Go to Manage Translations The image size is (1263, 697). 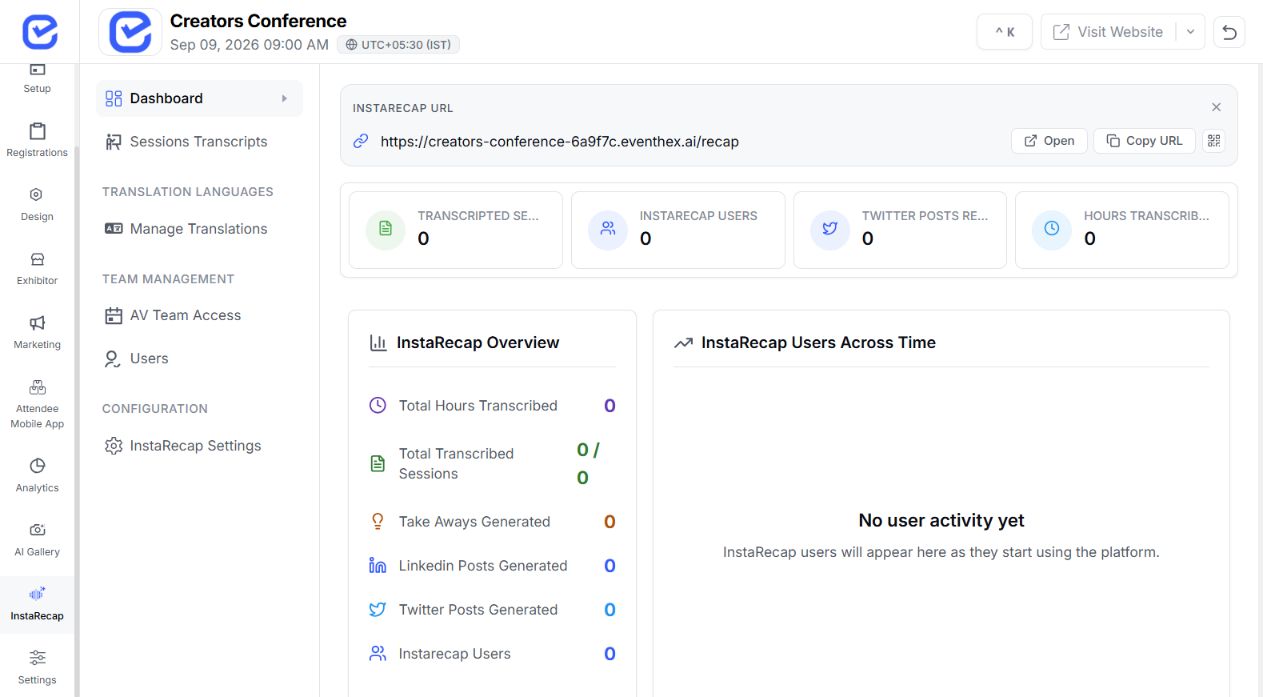(x=199, y=229)
